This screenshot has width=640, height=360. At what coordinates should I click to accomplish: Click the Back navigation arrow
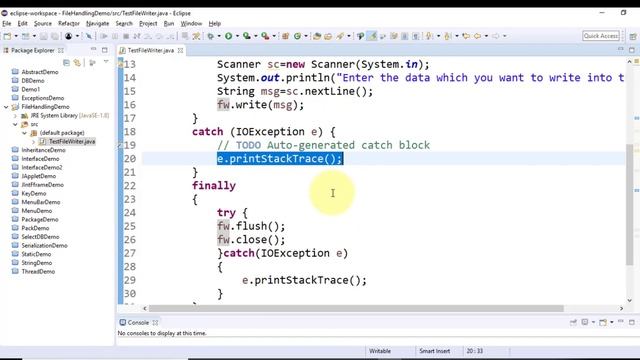pyautogui.click(x=477, y=36)
